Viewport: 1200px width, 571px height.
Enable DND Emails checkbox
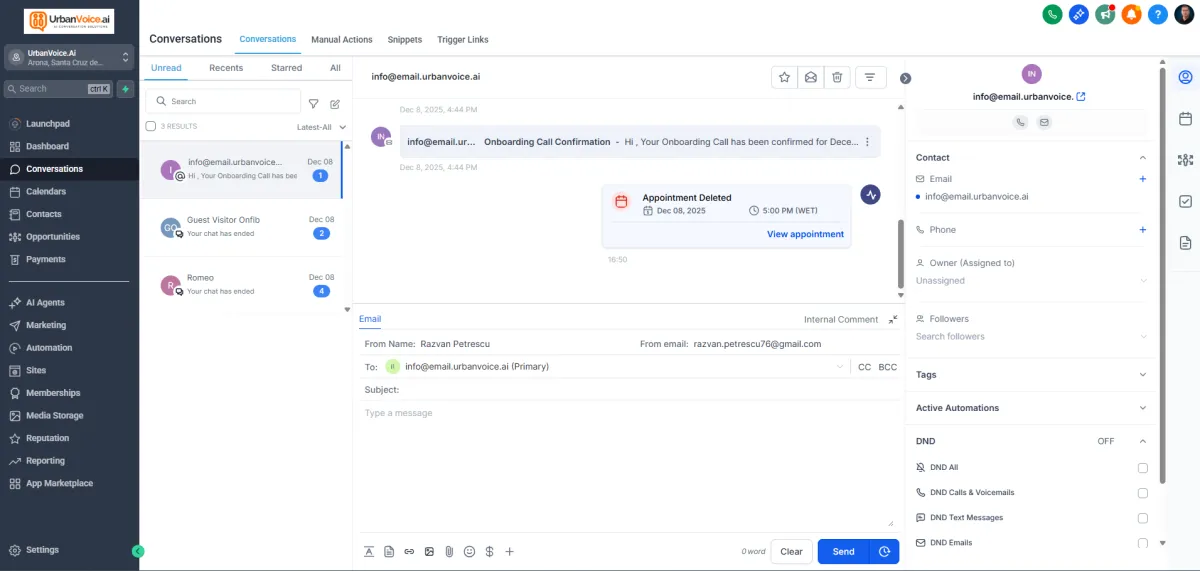(1142, 543)
